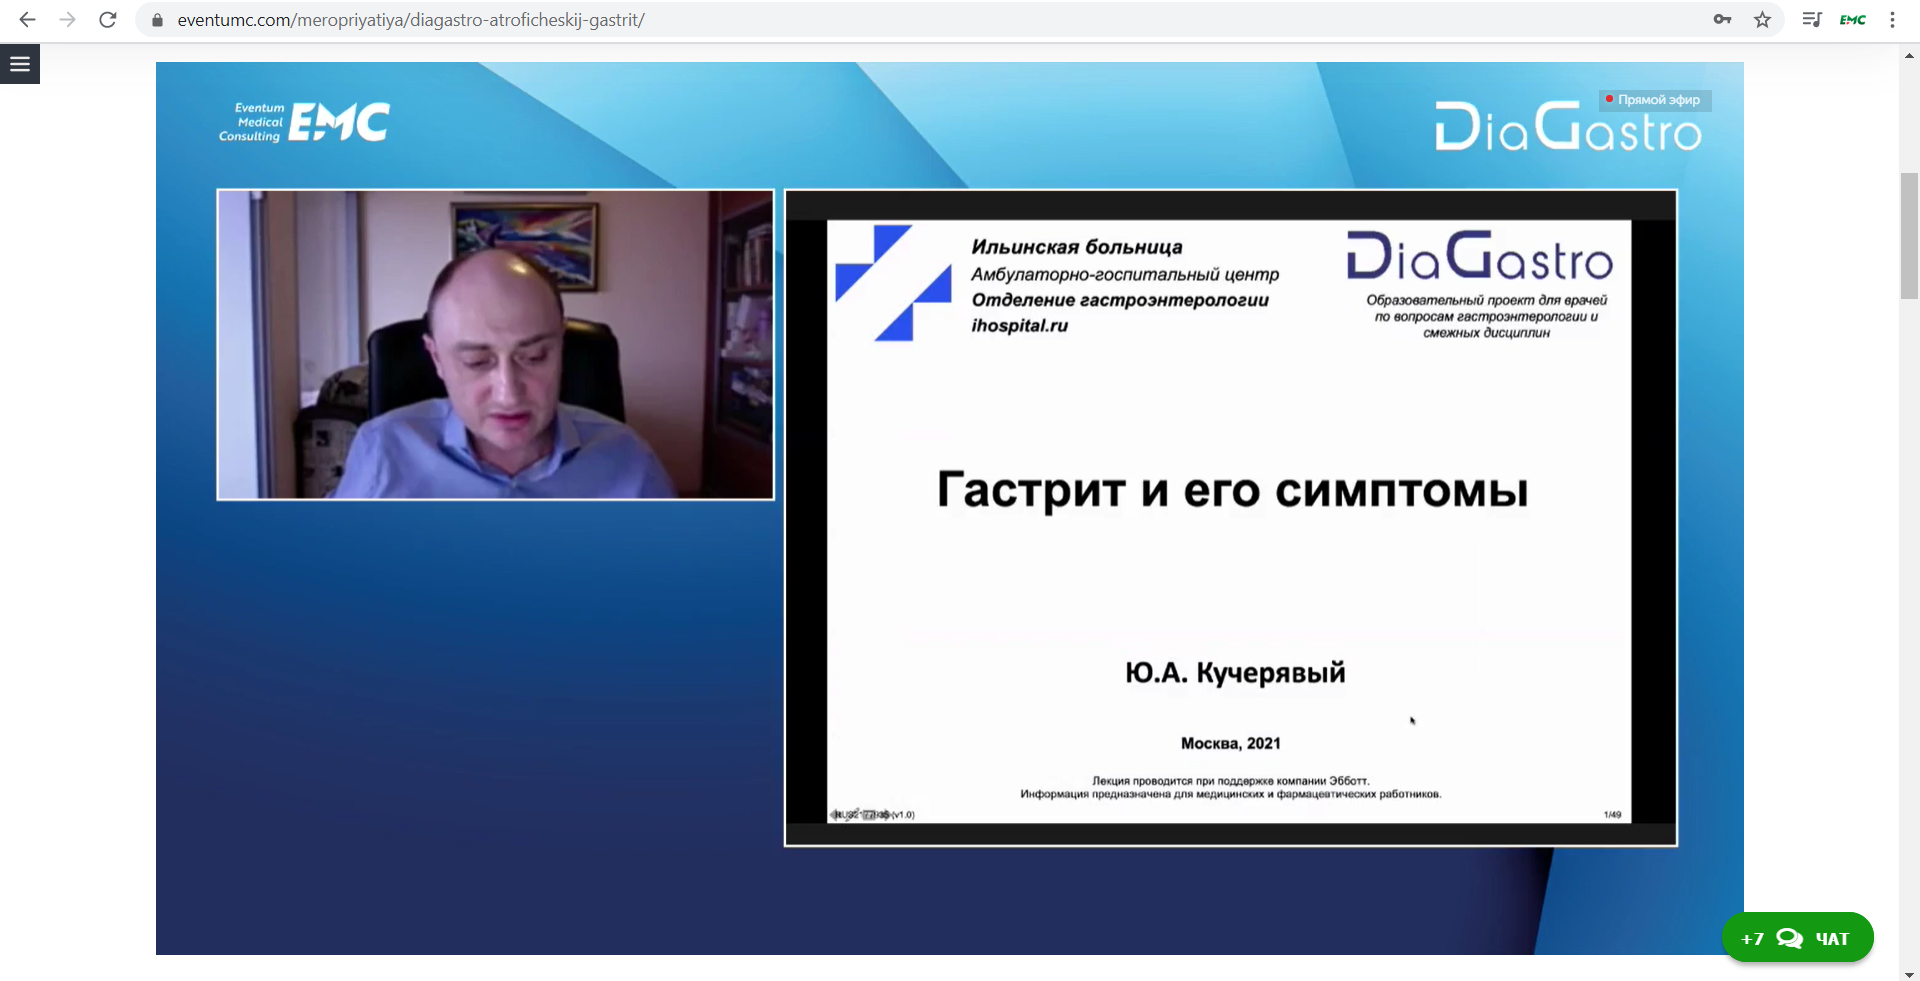
Task: Open the media controls icon in toolbar
Action: [1811, 20]
